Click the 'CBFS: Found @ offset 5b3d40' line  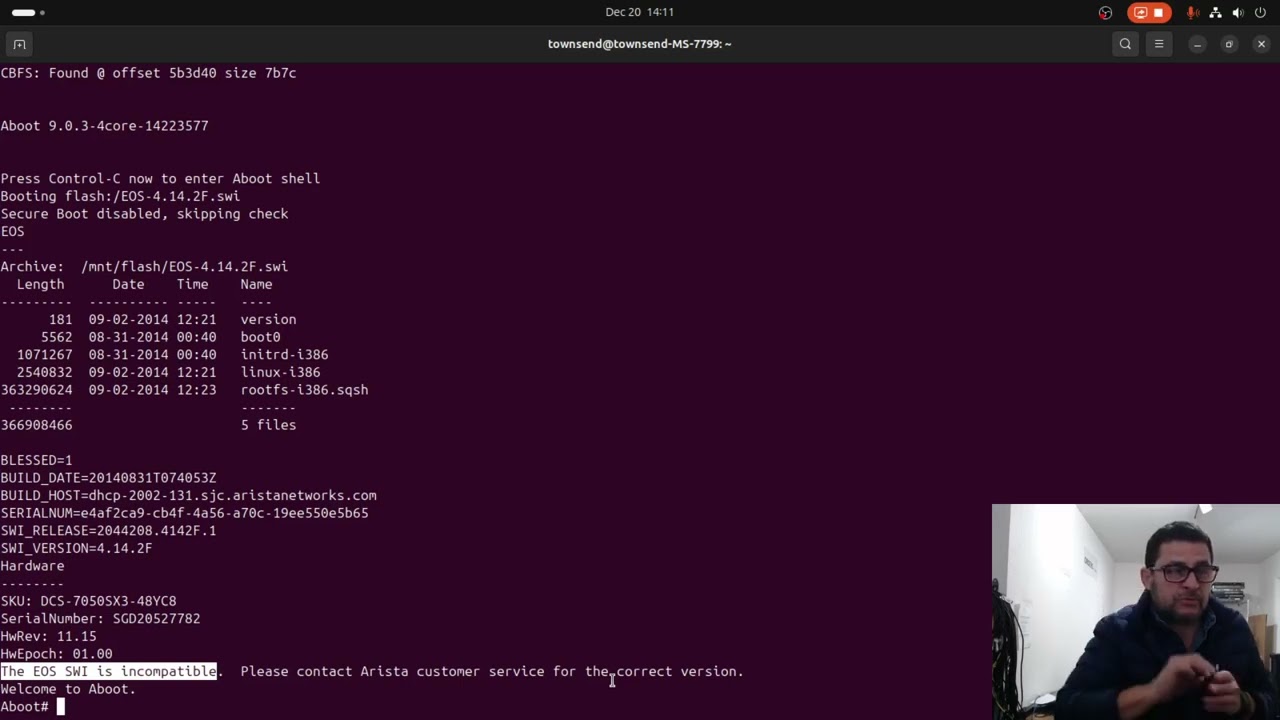click(148, 73)
